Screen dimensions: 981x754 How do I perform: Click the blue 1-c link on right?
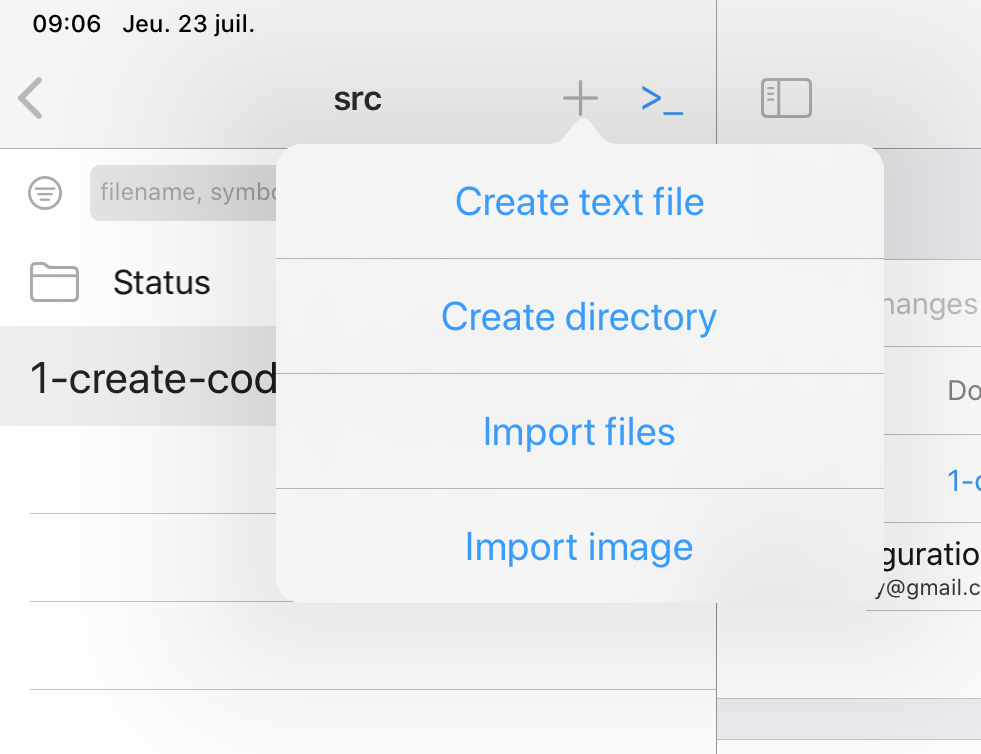coord(963,481)
